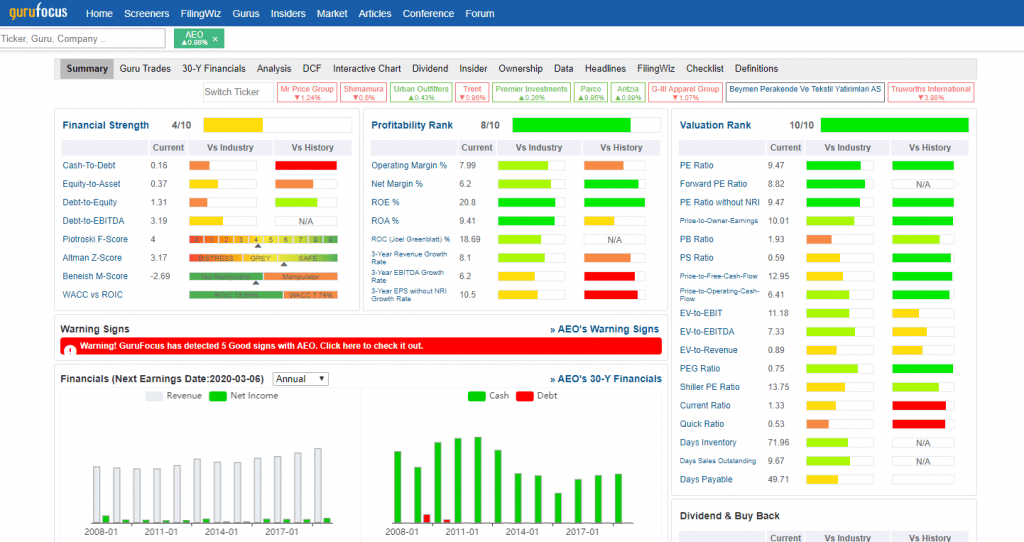Open the WACC vs ROIC link
The width and height of the screenshot is (1024, 542).
pos(93,295)
